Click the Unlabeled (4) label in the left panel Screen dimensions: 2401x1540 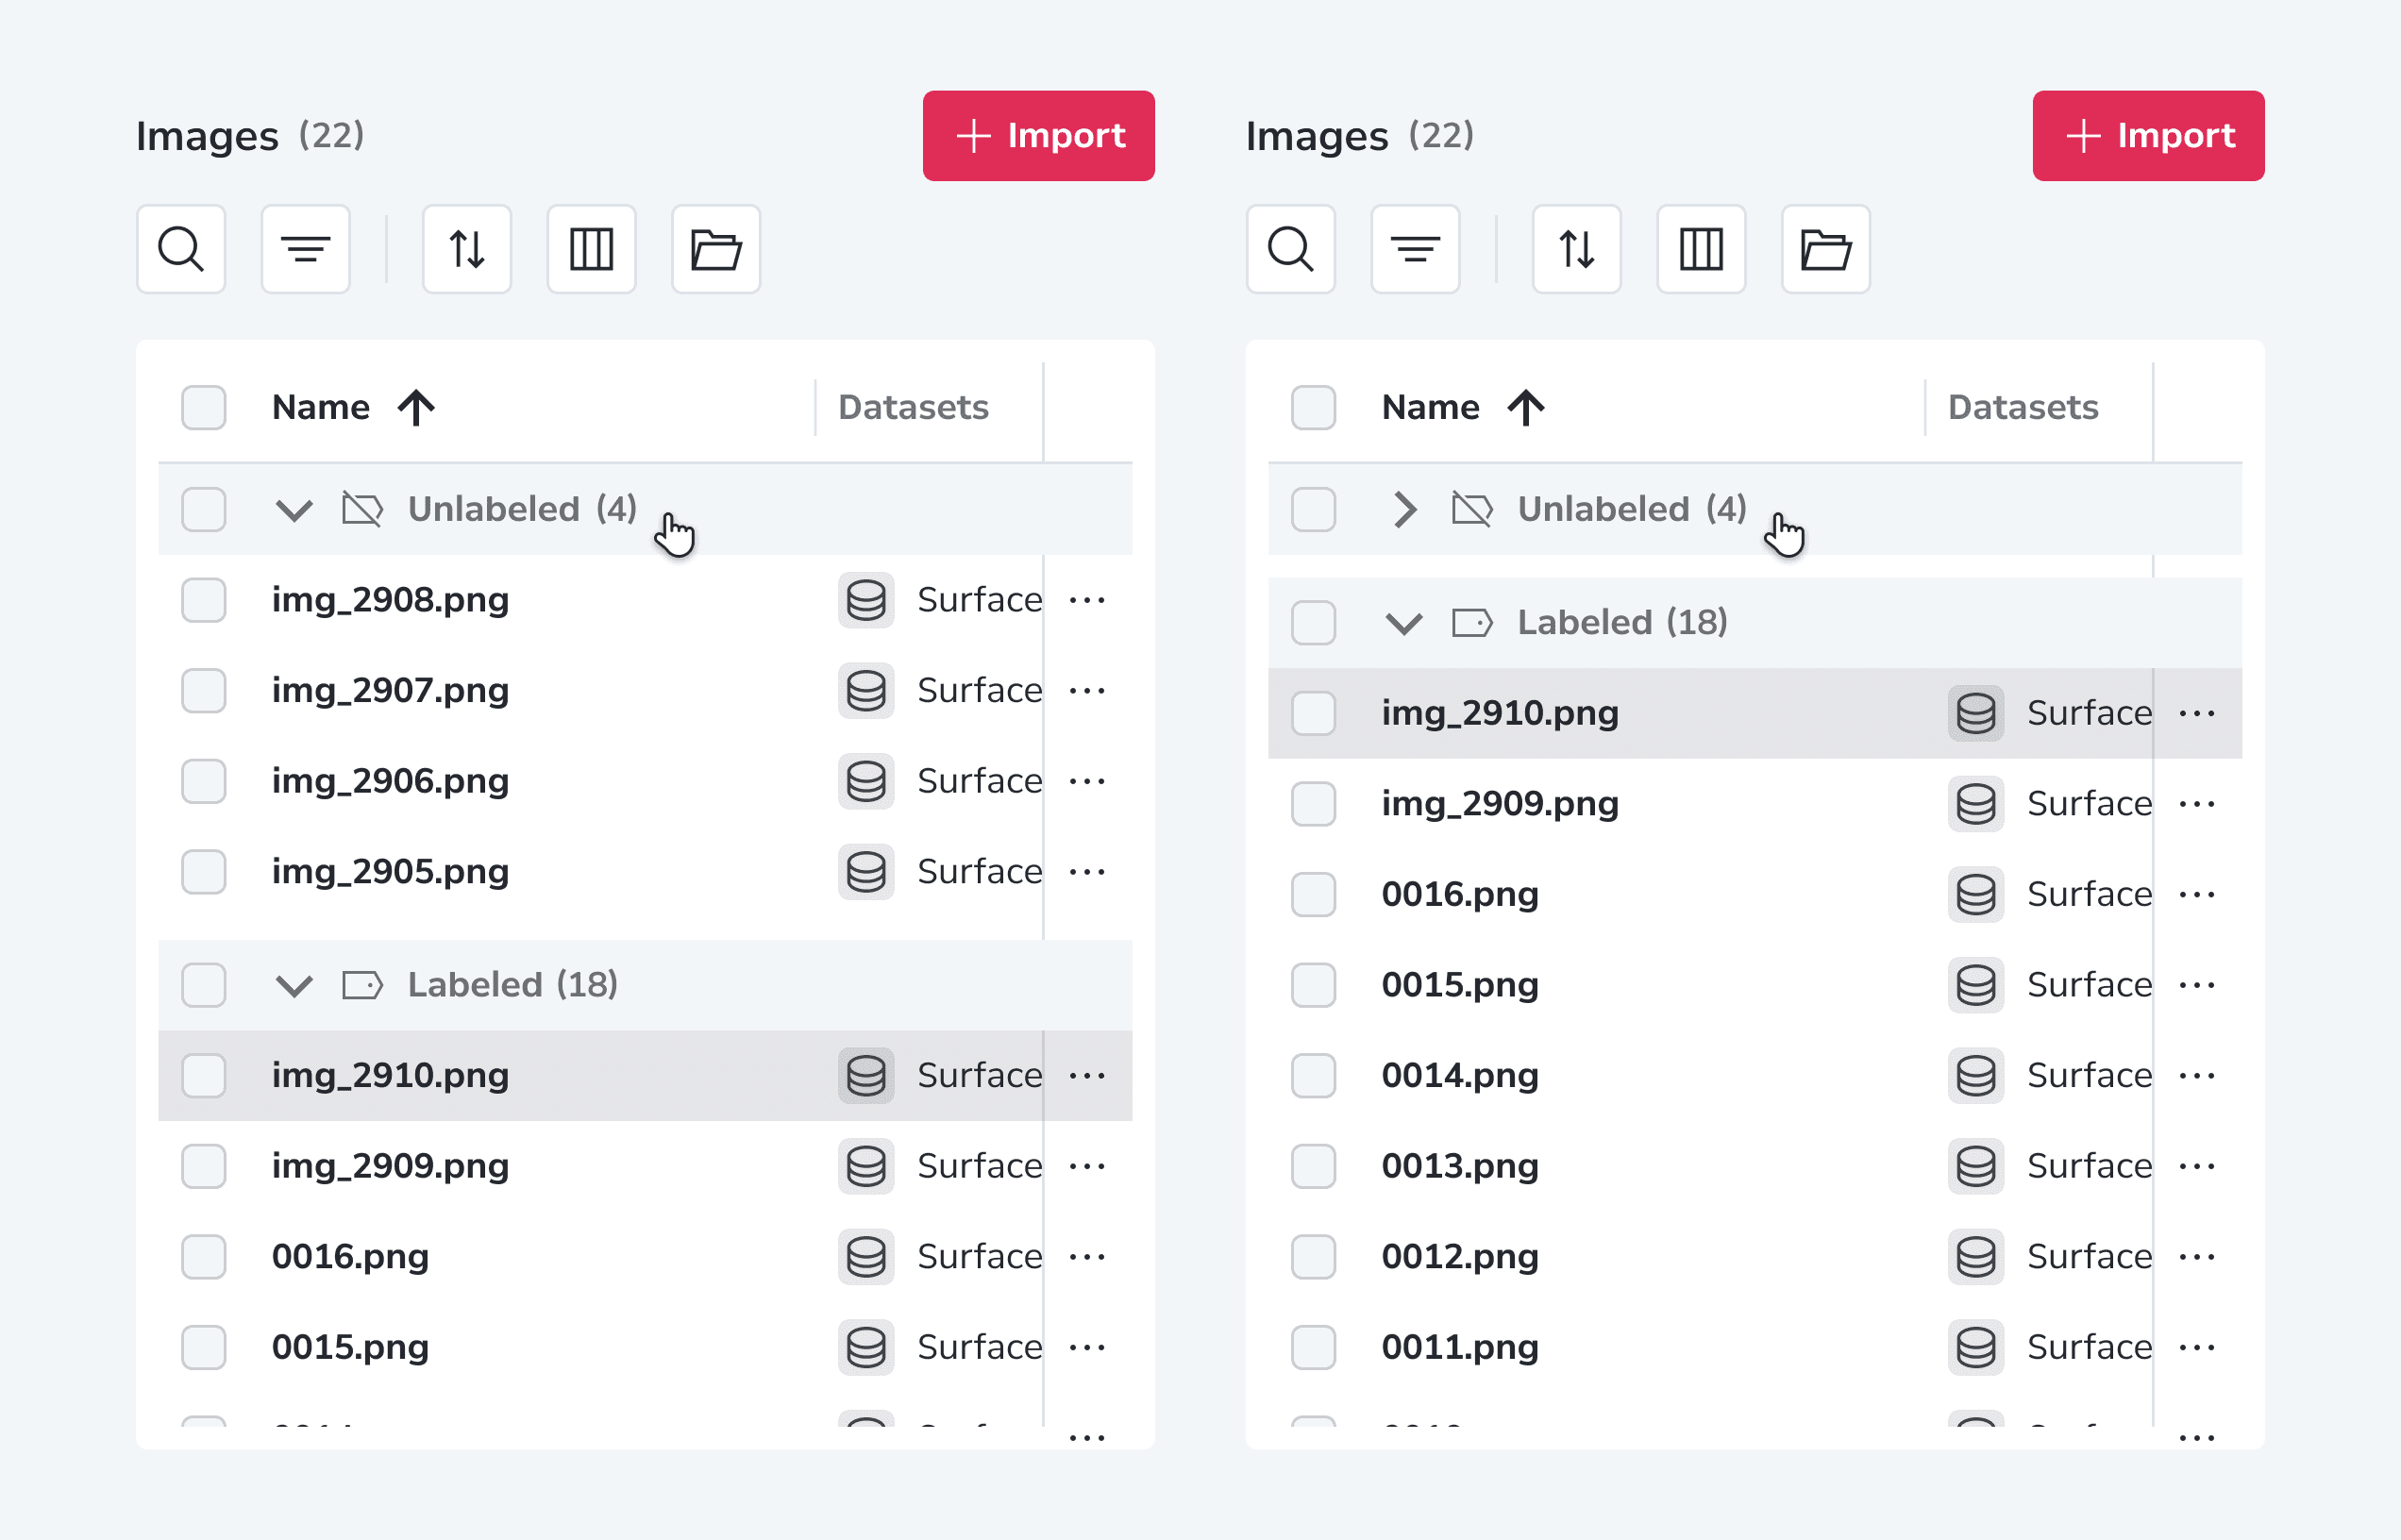click(522, 510)
